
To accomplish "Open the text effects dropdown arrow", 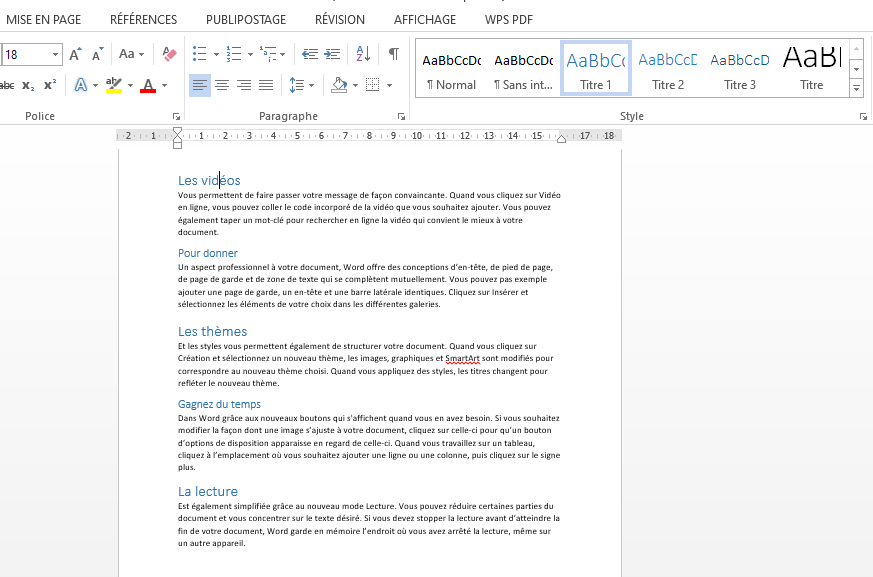I will 95,85.
